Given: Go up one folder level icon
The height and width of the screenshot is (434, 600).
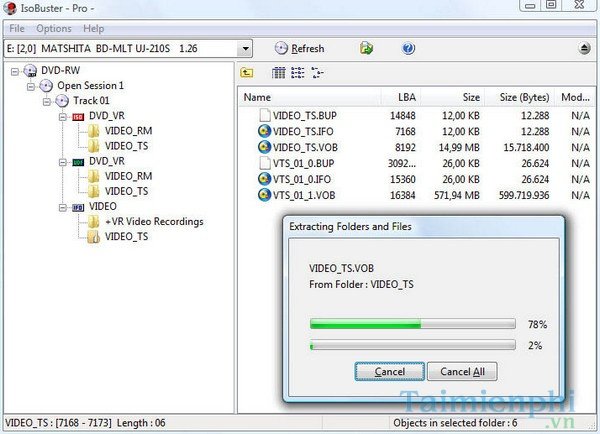Looking at the screenshot, I should [x=247, y=72].
